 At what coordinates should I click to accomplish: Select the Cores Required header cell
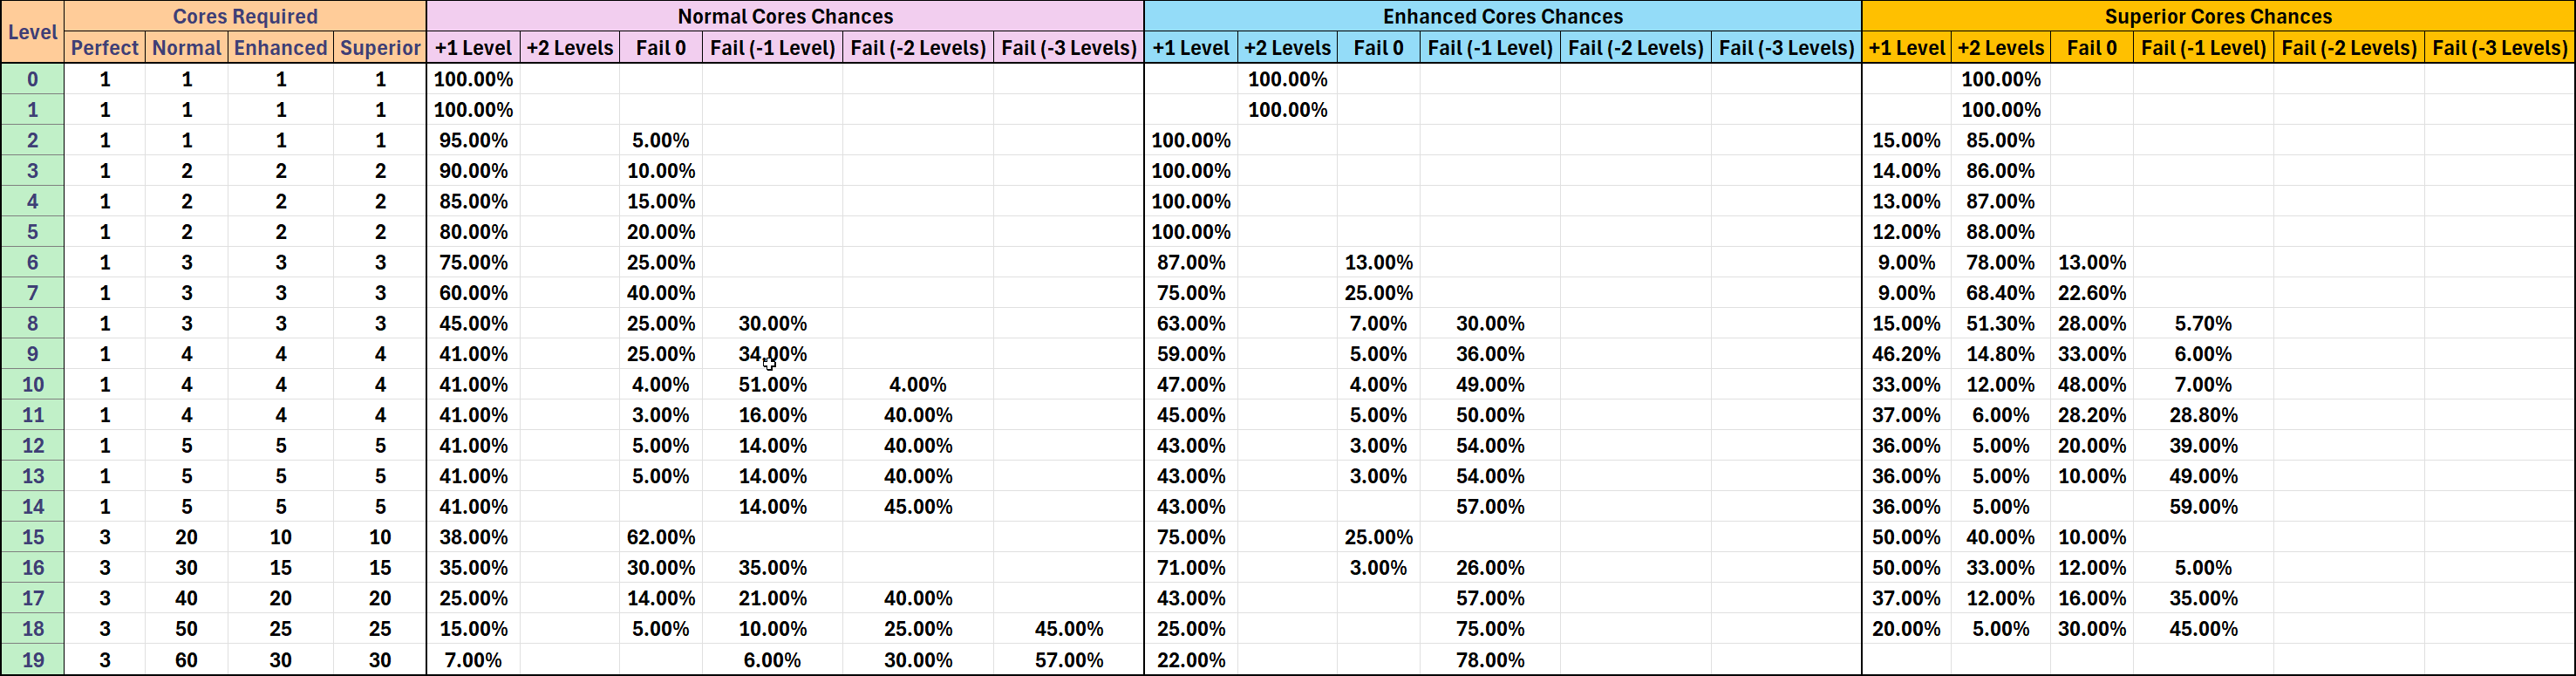click(245, 16)
